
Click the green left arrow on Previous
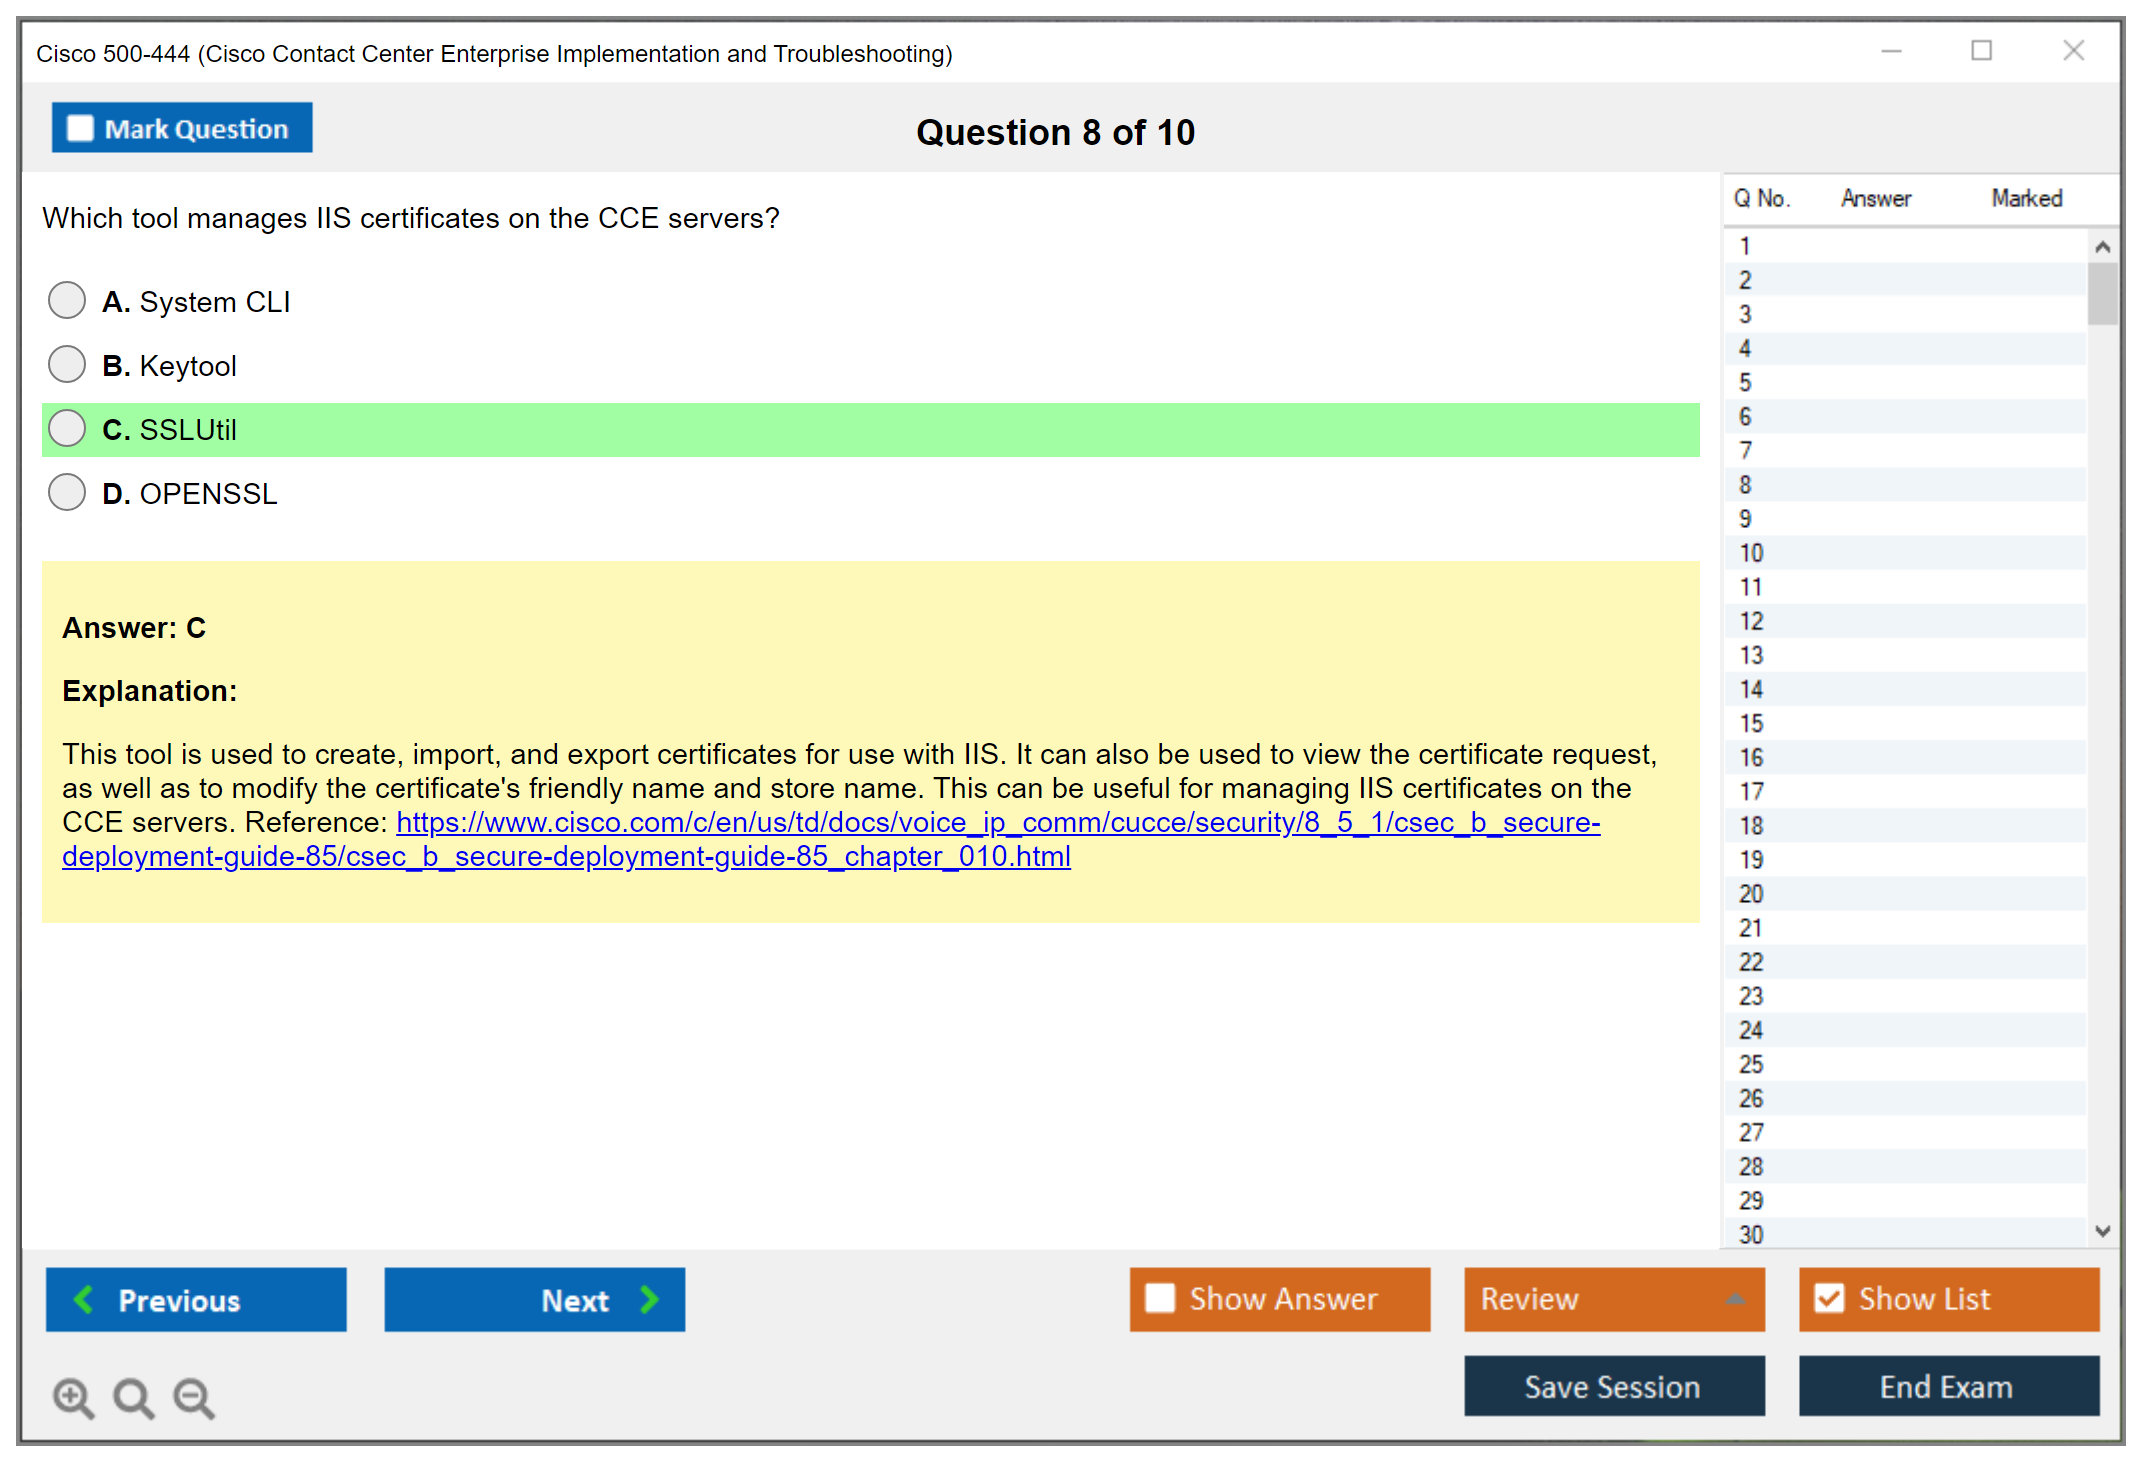pyautogui.click(x=85, y=1299)
